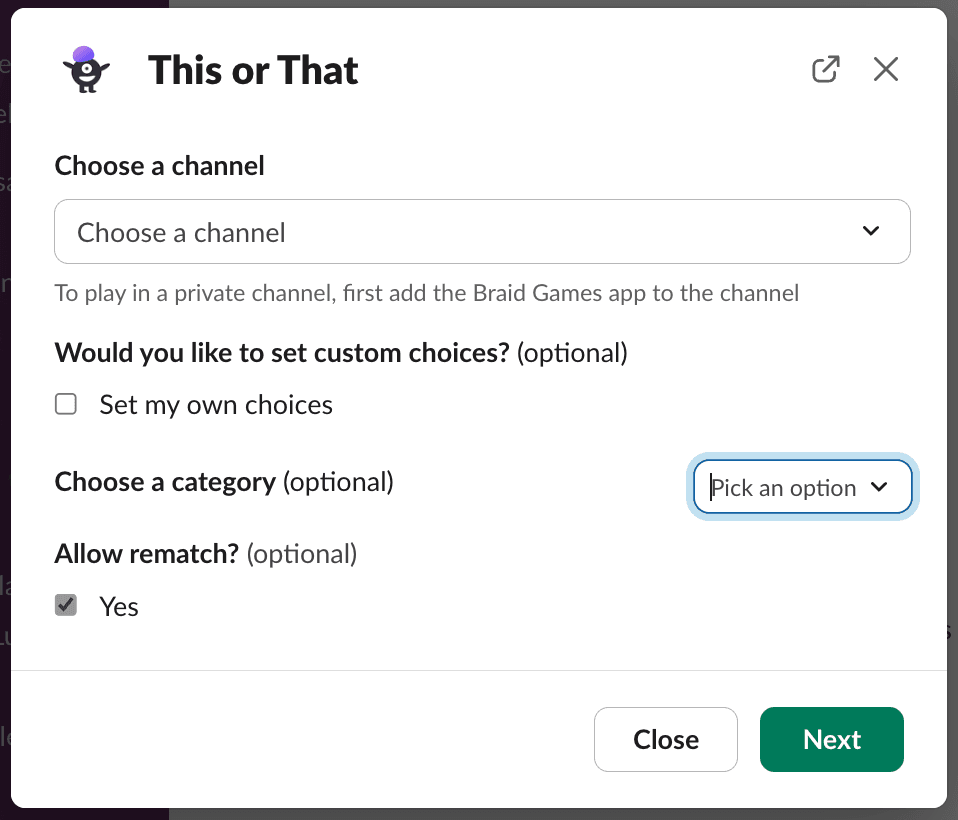Dismiss dialog with the X icon
Screen dimensions: 958x820
click(x=885, y=69)
